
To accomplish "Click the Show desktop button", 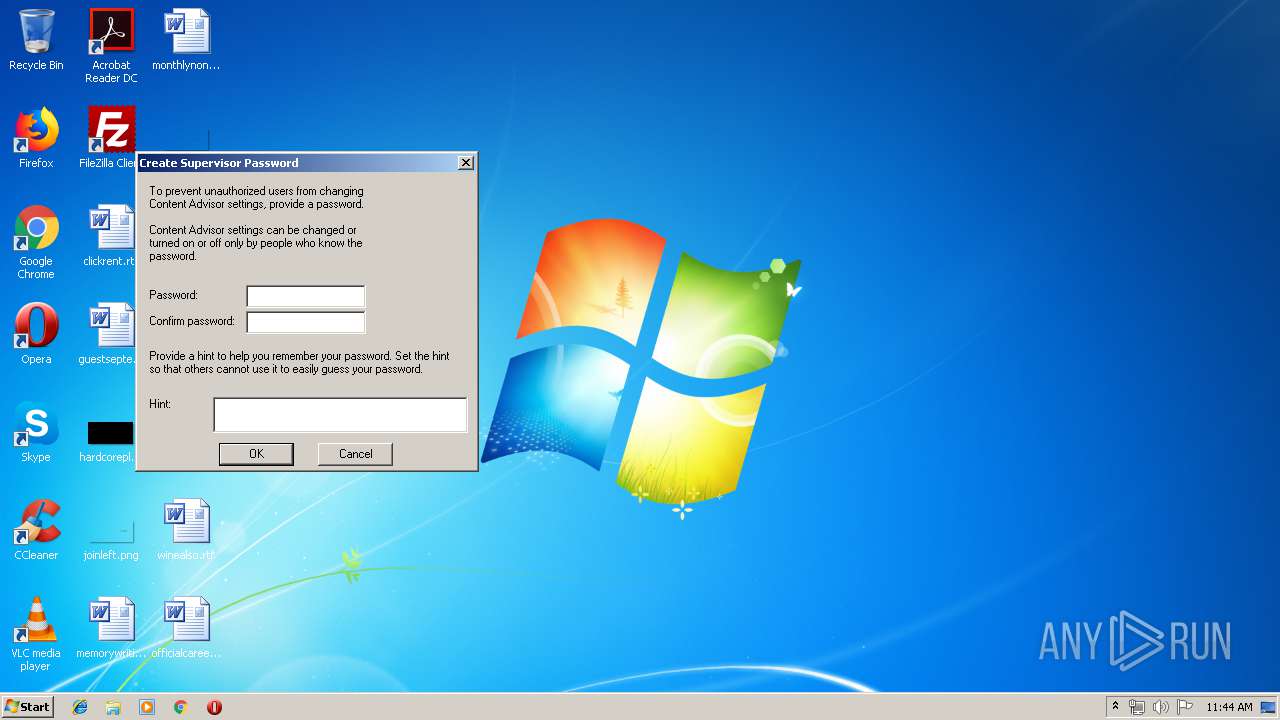I will pyautogui.click(x=1269, y=707).
